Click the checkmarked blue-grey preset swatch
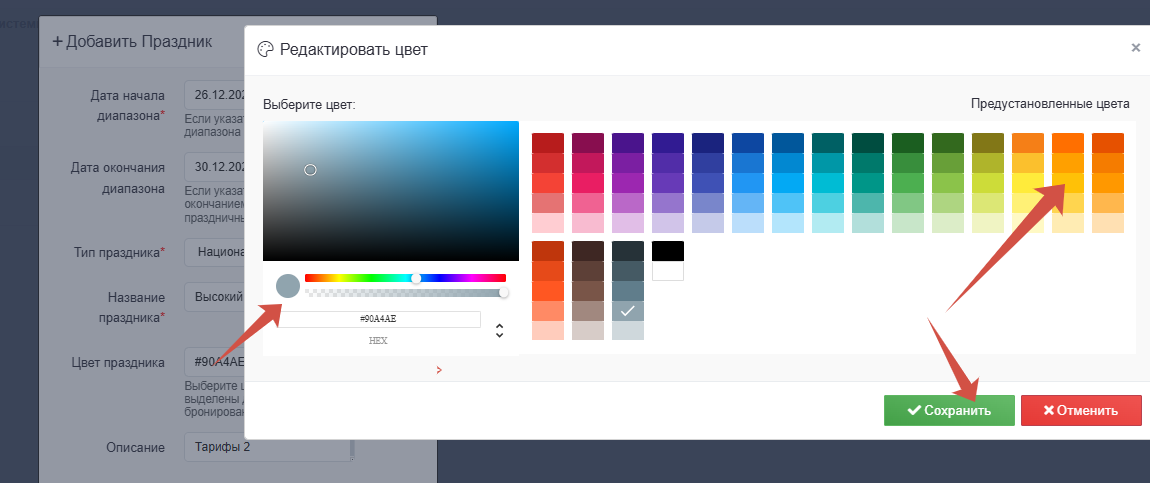 pos(627,311)
